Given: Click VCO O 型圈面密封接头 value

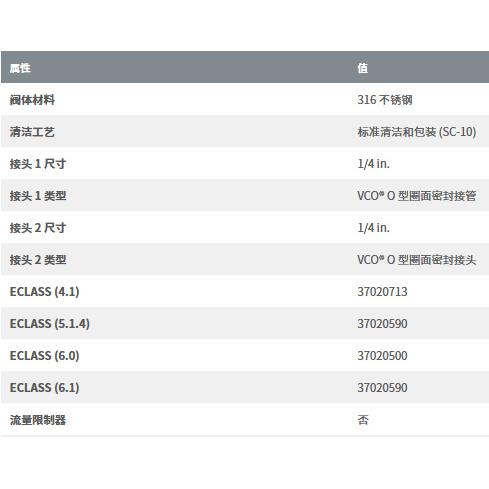Looking at the screenshot, I should point(417,260).
